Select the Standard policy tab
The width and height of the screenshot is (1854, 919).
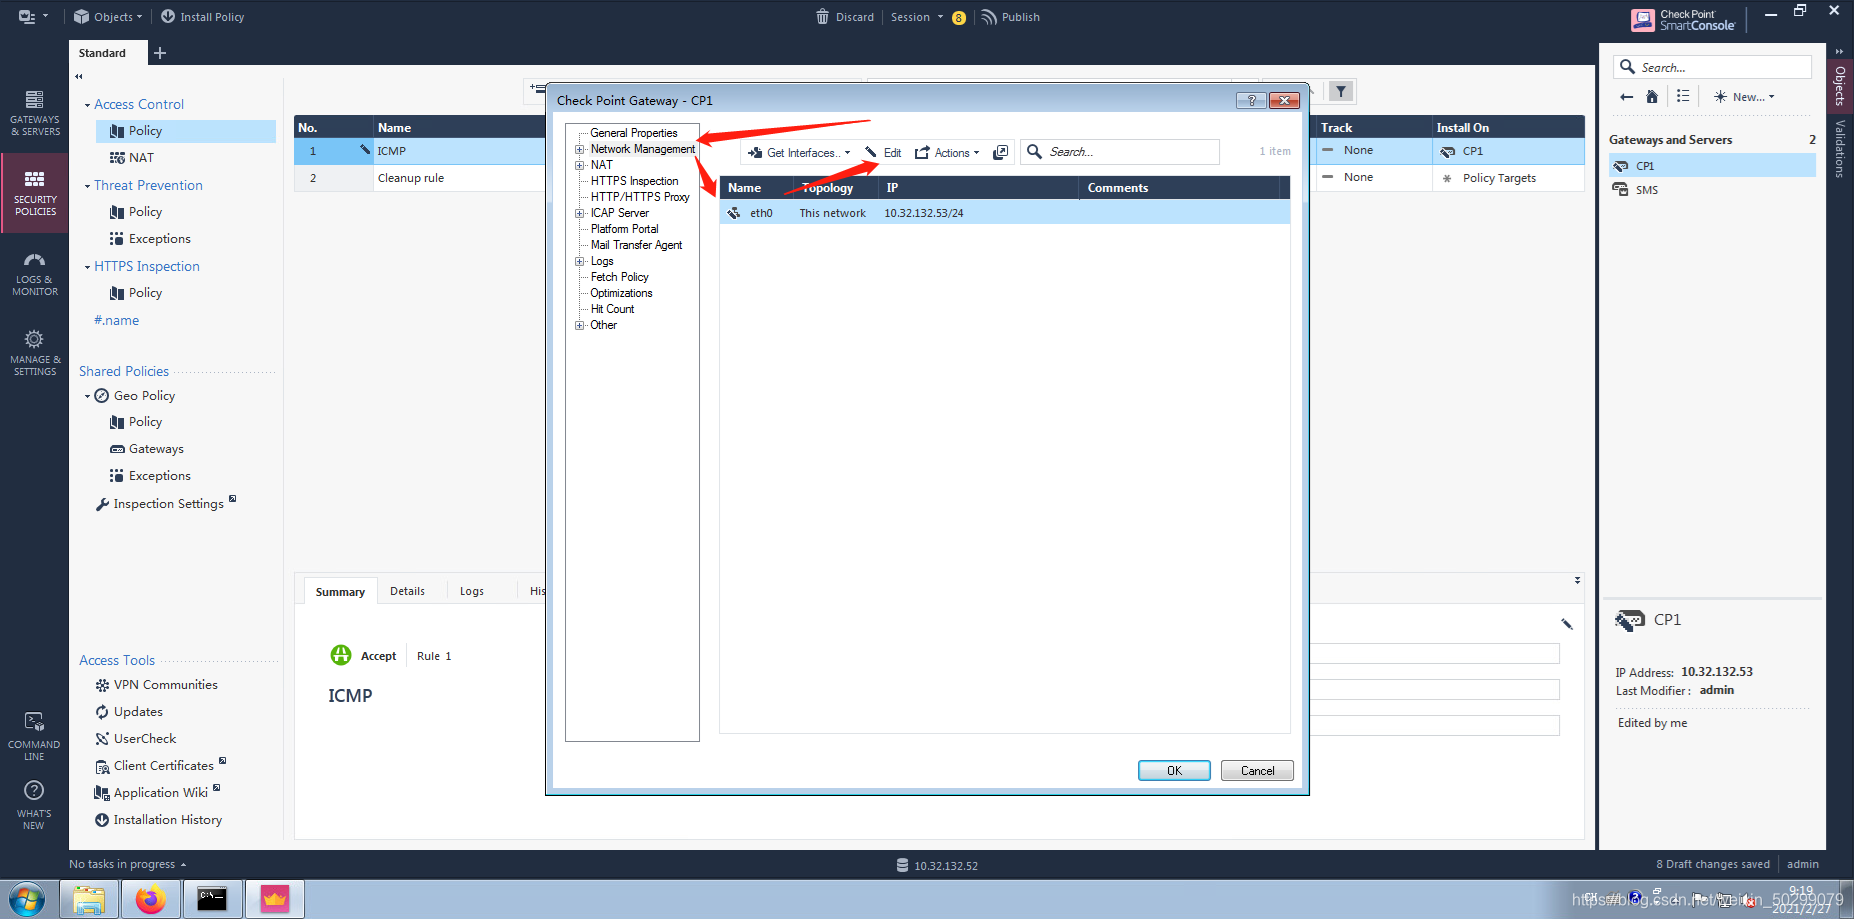click(x=102, y=53)
